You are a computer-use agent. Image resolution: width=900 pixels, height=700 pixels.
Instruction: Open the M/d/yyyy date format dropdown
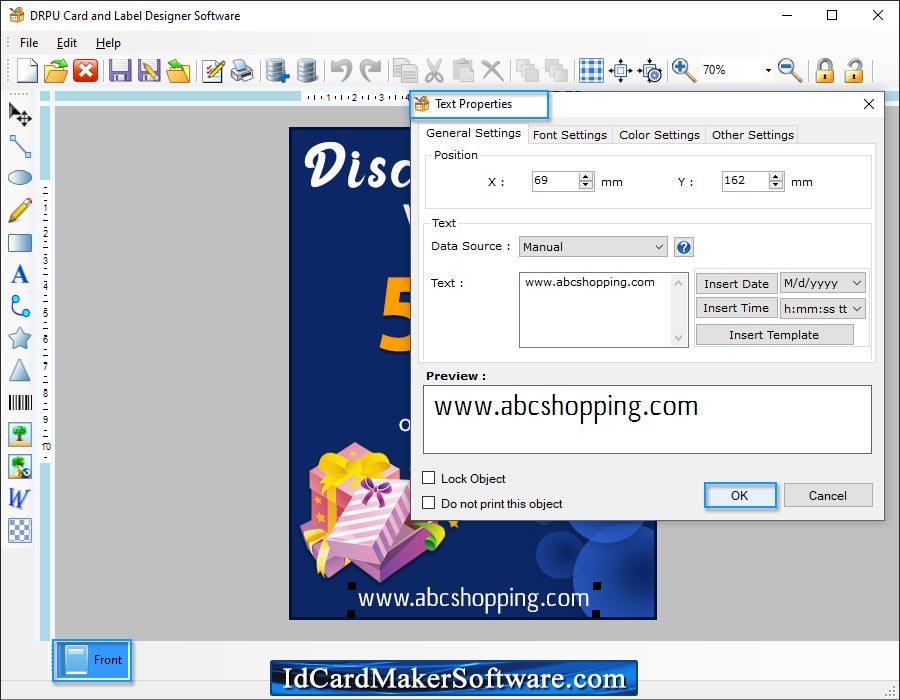click(x=822, y=284)
